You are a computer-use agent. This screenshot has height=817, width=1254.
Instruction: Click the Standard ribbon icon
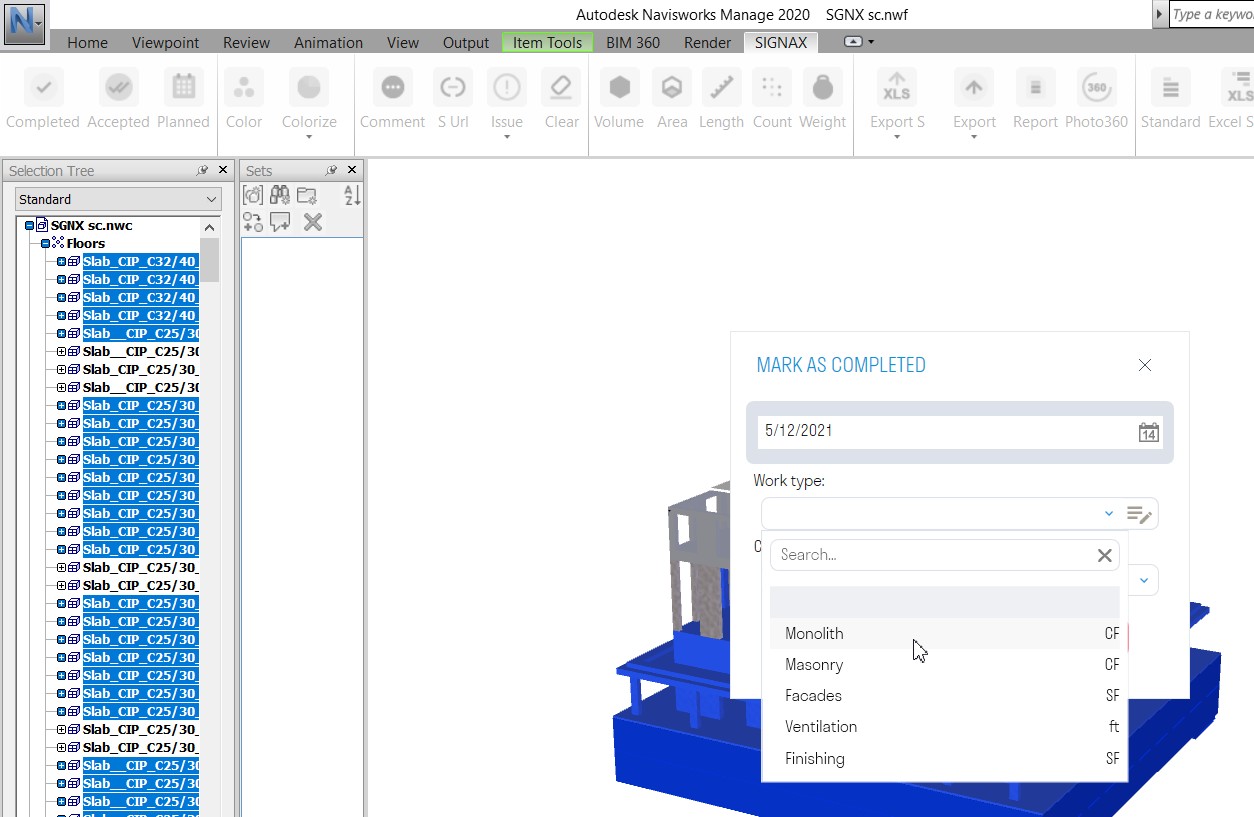(1170, 88)
